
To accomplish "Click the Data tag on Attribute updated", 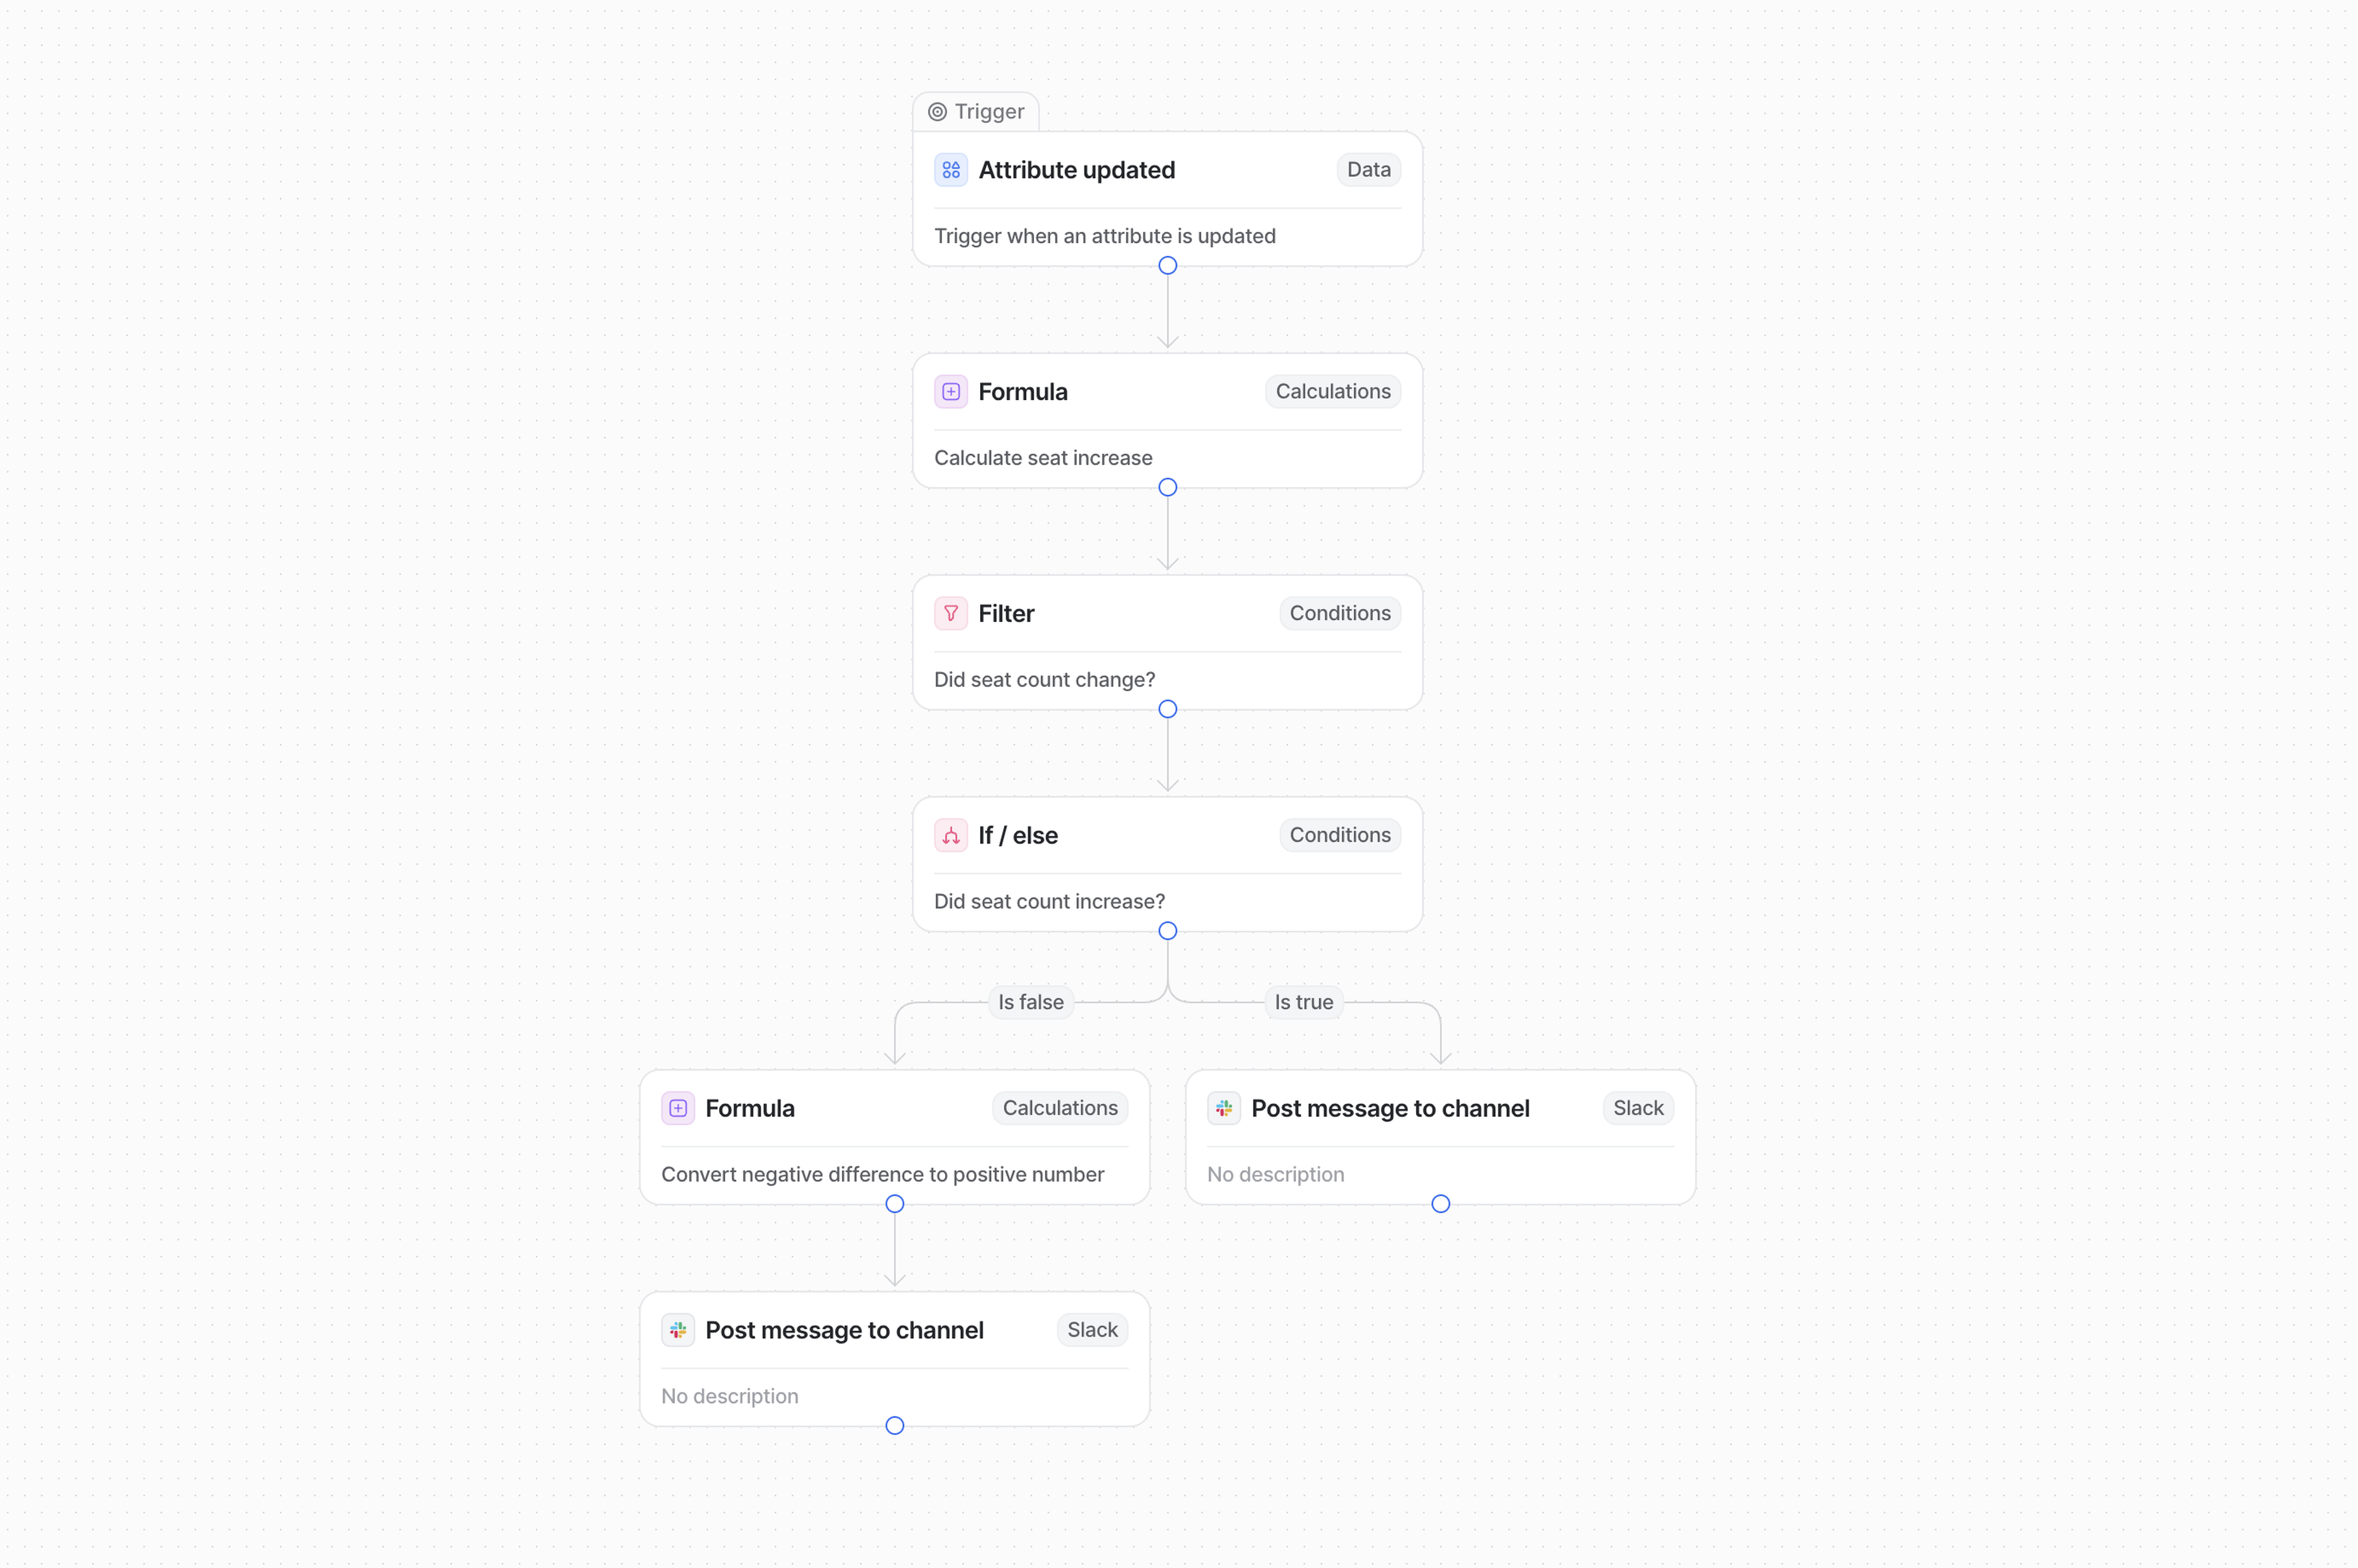I will coord(1368,170).
